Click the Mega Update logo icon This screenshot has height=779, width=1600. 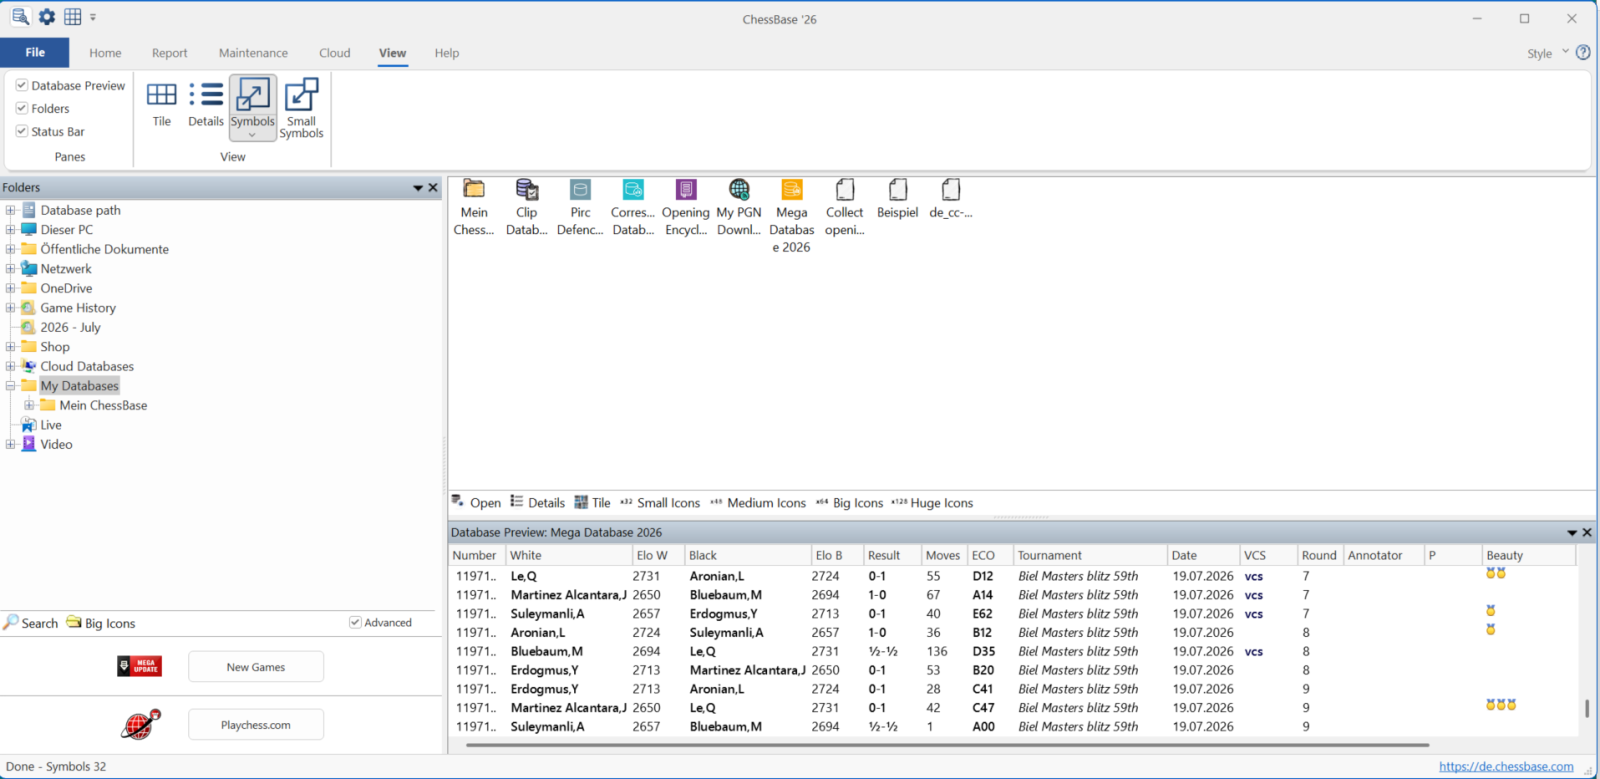coord(140,666)
